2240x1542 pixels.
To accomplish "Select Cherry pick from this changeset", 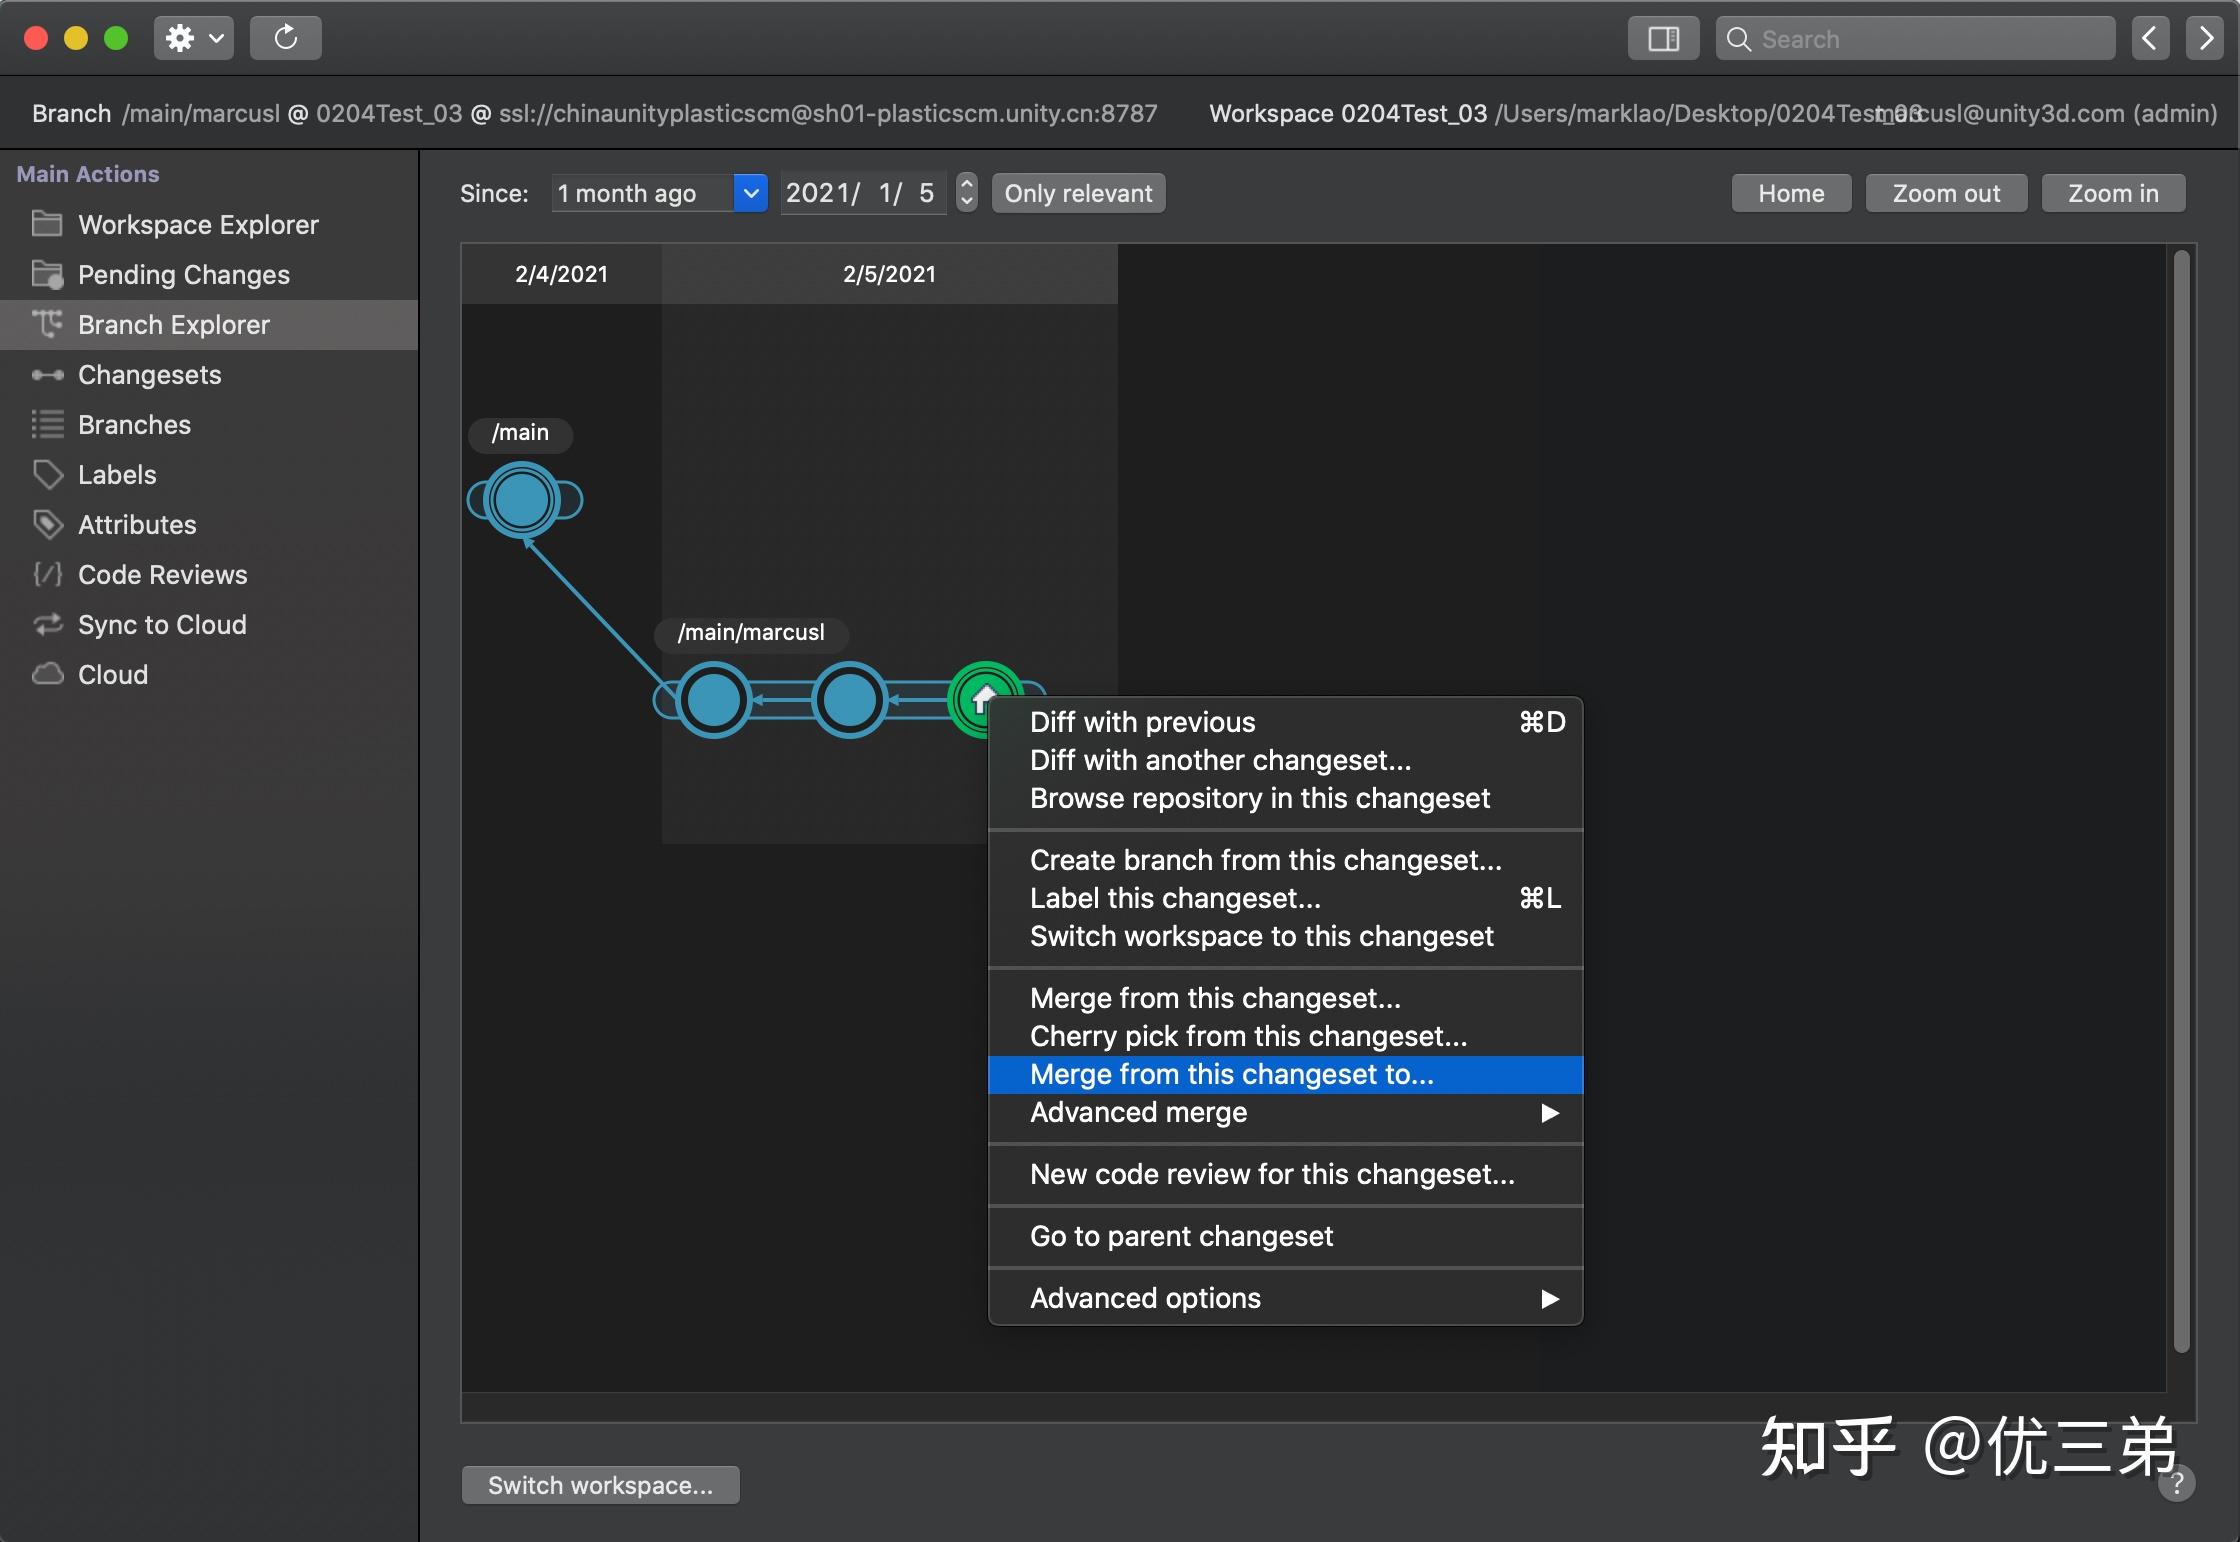I will pos(1247,1036).
